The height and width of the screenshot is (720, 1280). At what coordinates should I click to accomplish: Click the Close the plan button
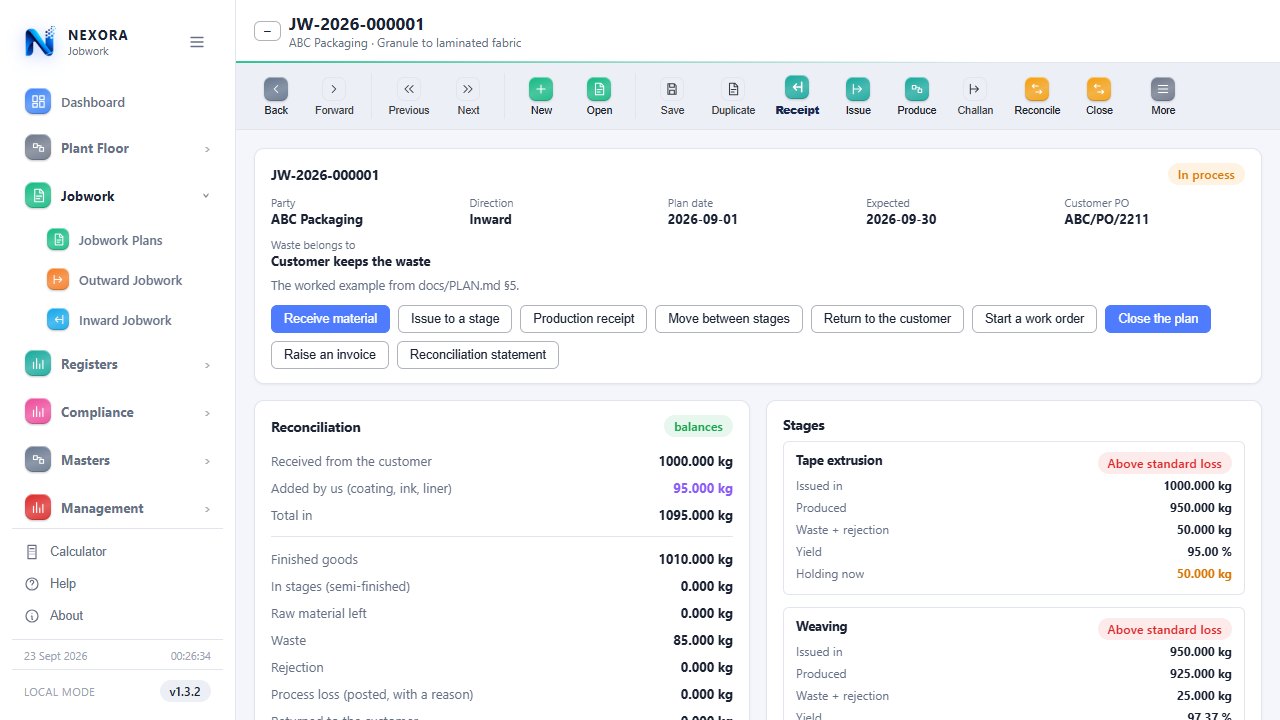click(x=1158, y=319)
